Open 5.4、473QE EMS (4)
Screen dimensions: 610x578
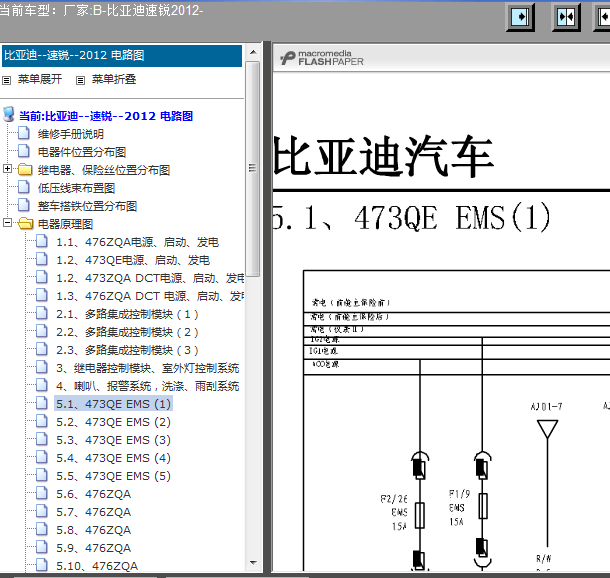pyautogui.click(x=113, y=458)
